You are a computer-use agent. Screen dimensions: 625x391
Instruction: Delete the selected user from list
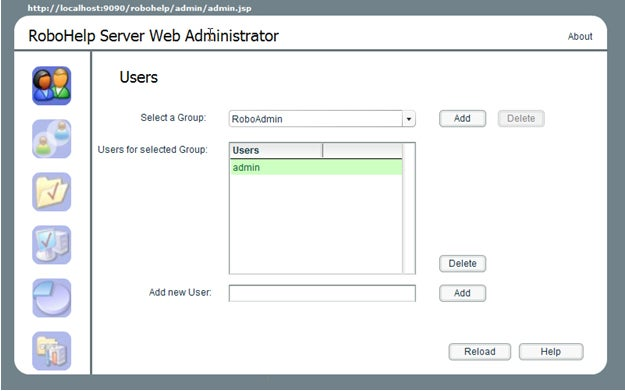tap(462, 263)
